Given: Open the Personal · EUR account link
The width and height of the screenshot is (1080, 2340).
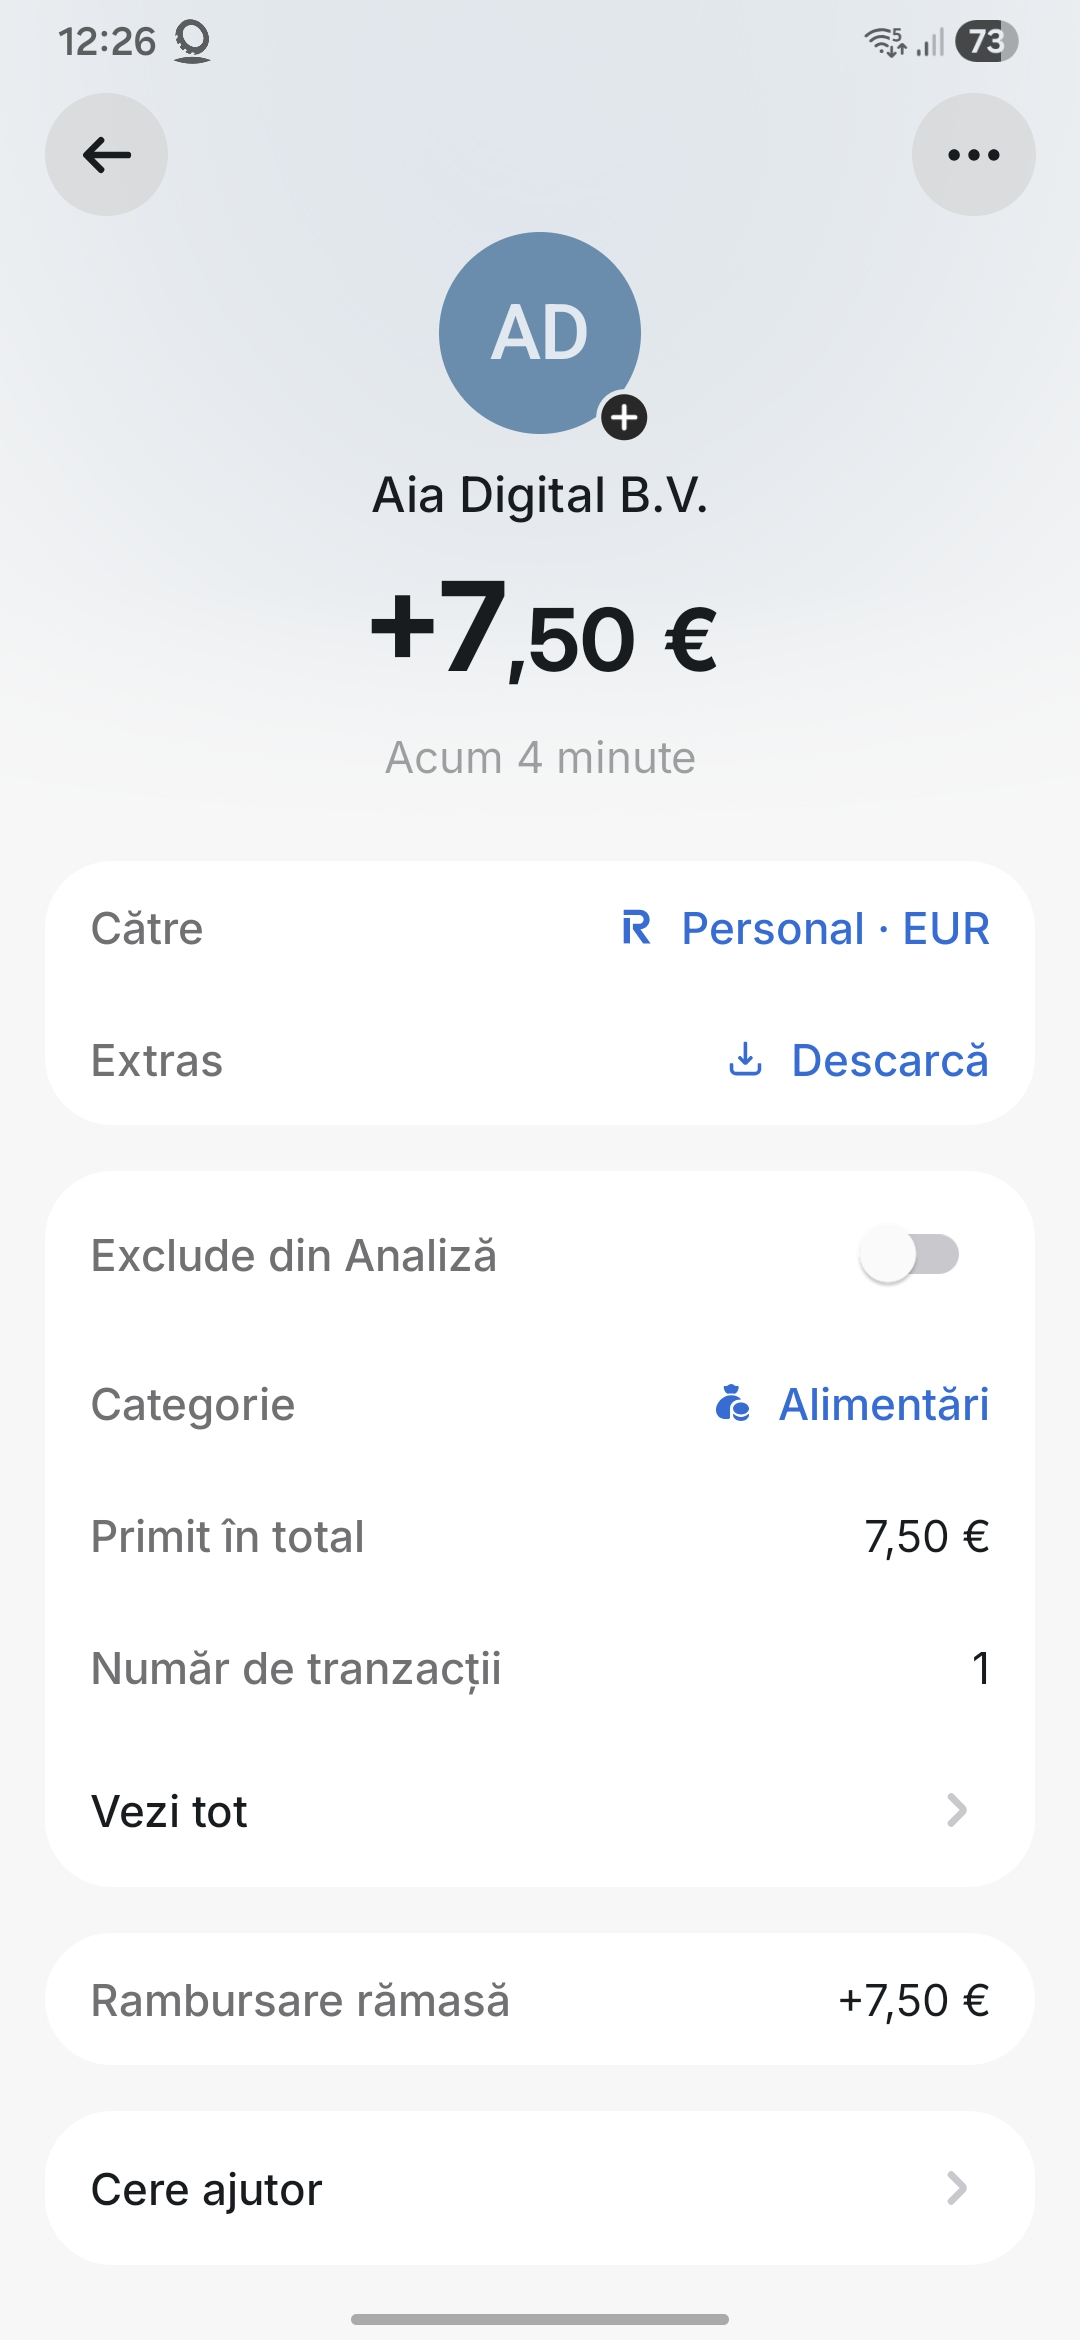Looking at the screenshot, I should click(835, 928).
